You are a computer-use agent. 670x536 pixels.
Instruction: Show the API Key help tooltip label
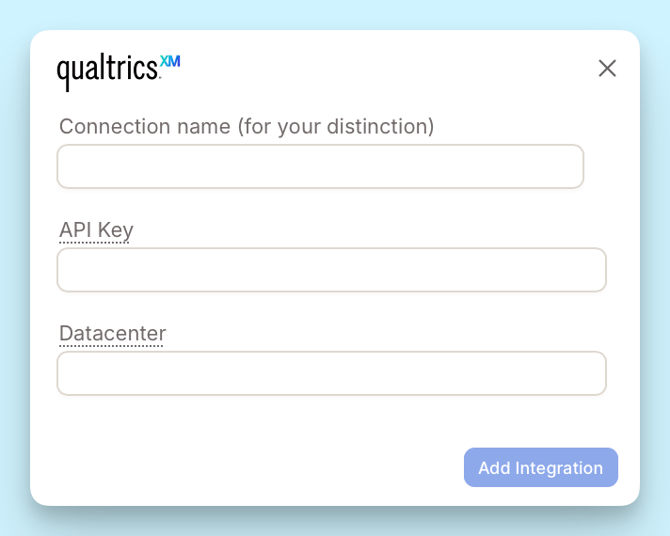(x=96, y=230)
